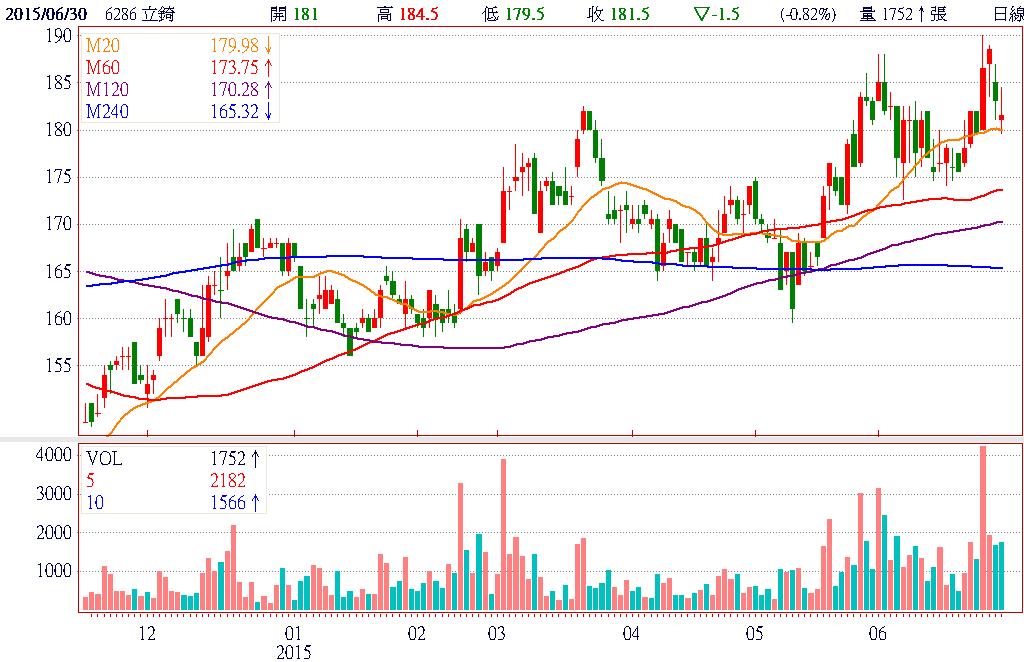Click the blue down arrow beside M240 value
Image resolution: width=1024 pixels, height=662 pixels.
point(268,112)
